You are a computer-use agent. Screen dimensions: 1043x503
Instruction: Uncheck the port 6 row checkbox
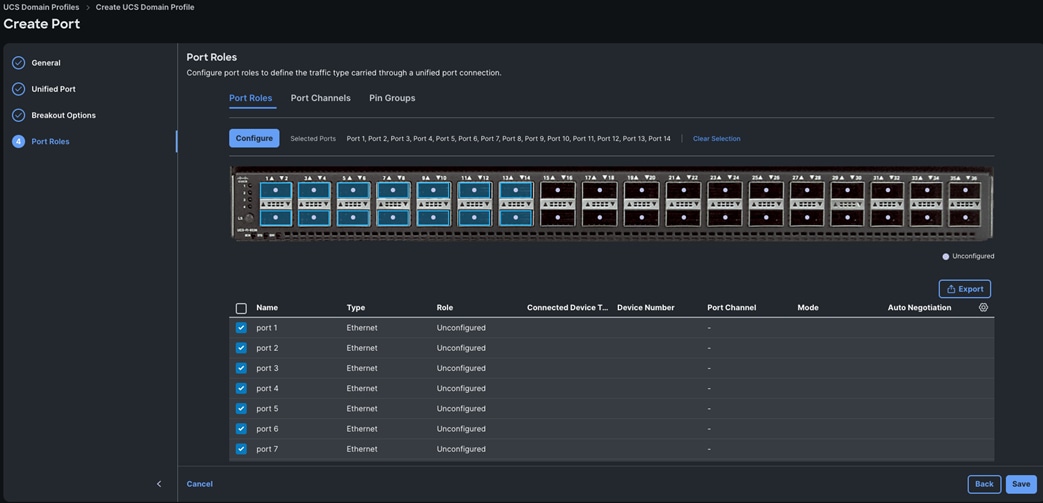[x=241, y=428]
